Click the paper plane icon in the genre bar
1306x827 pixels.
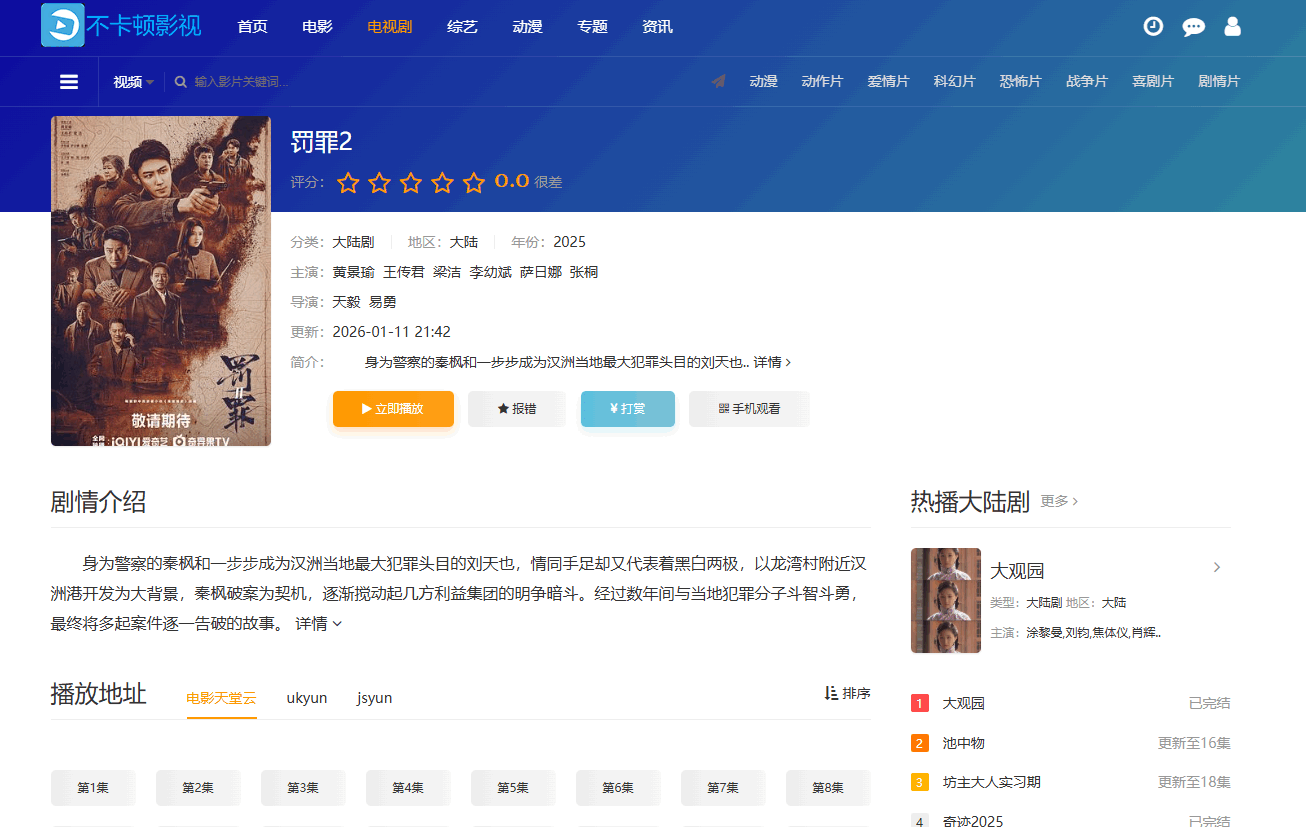click(718, 81)
